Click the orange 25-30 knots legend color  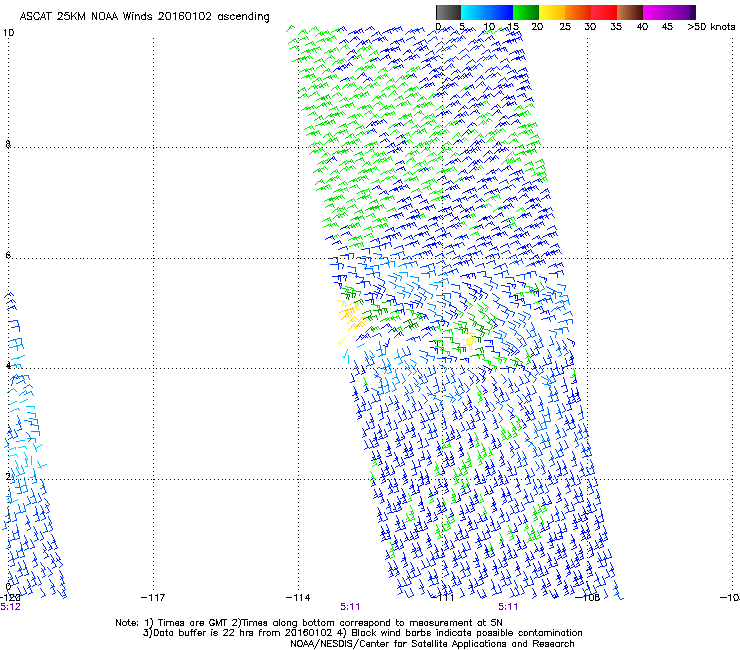coord(578,12)
